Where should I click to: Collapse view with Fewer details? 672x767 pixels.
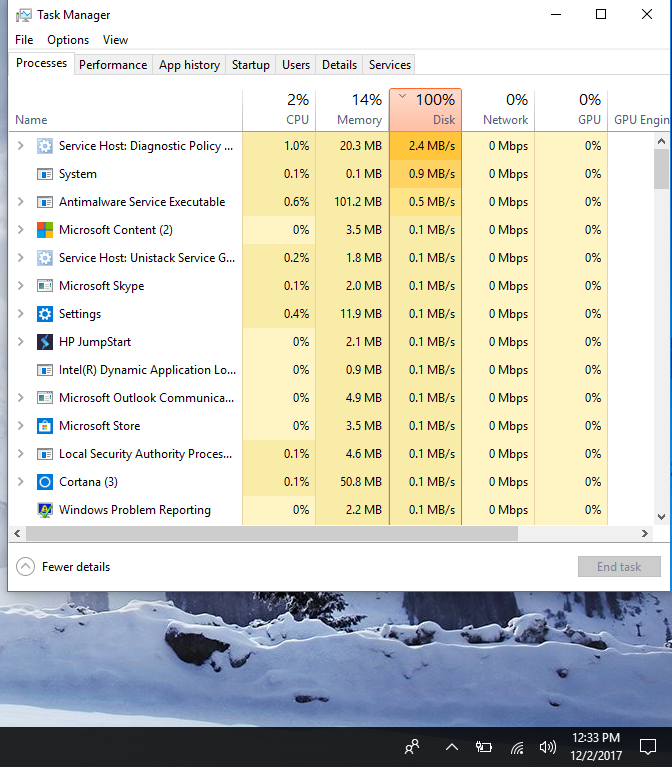tap(63, 567)
